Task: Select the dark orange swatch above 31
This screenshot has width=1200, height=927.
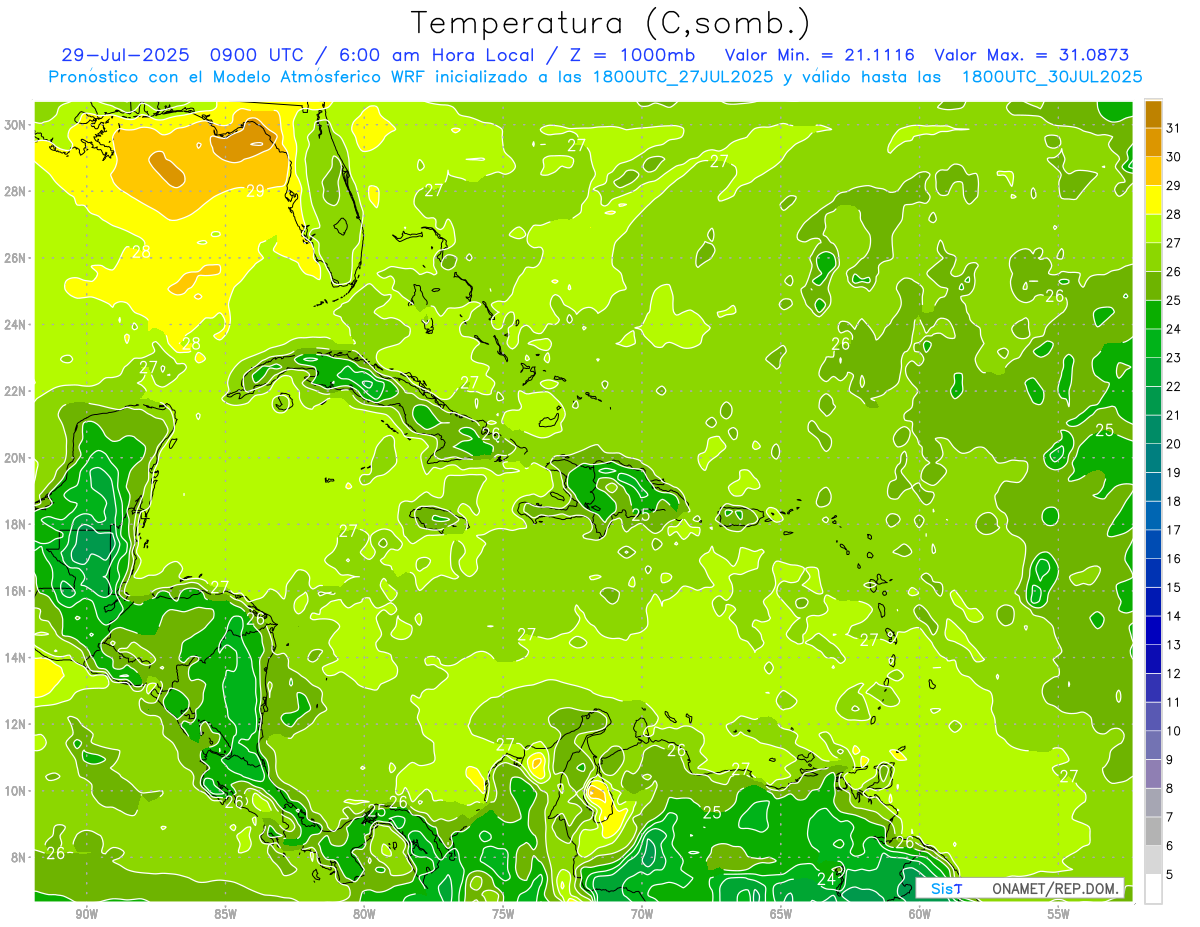Action: pyautogui.click(x=1153, y=113)
